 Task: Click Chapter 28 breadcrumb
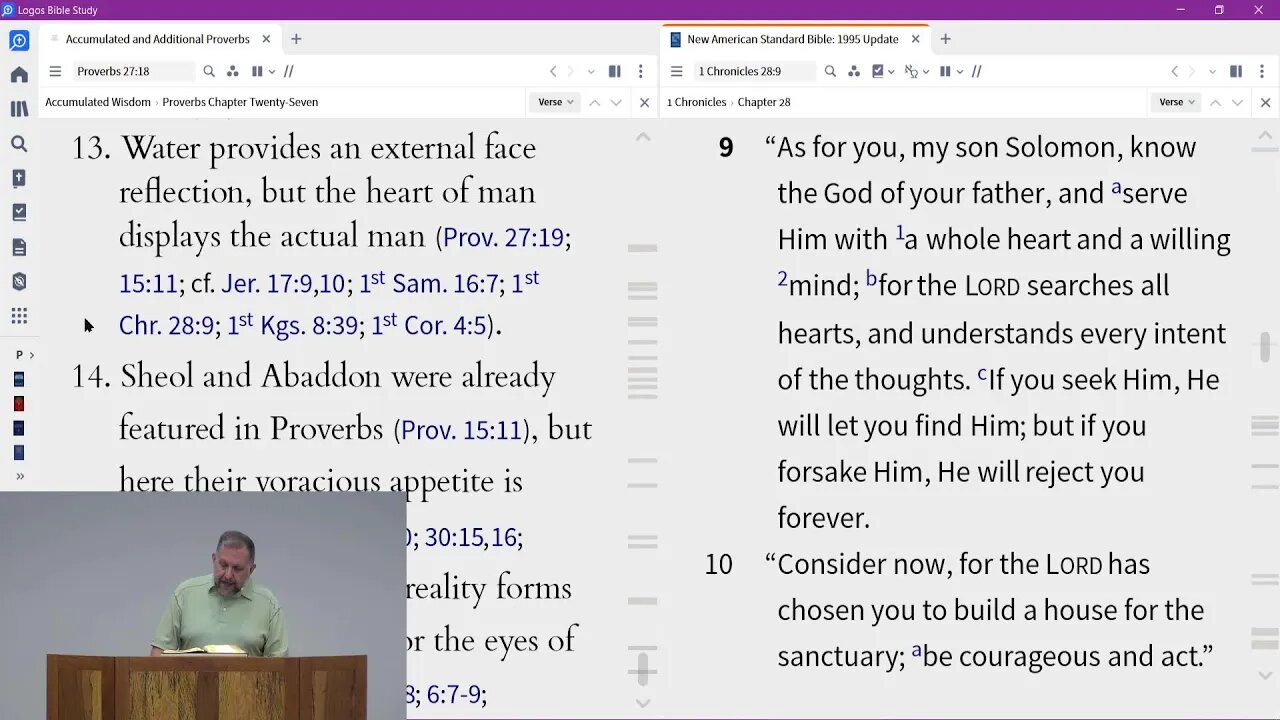[763, 102]
